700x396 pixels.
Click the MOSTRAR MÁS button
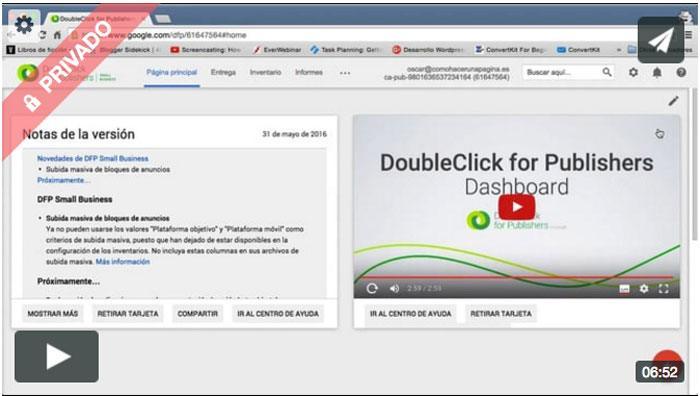point(53,314)
